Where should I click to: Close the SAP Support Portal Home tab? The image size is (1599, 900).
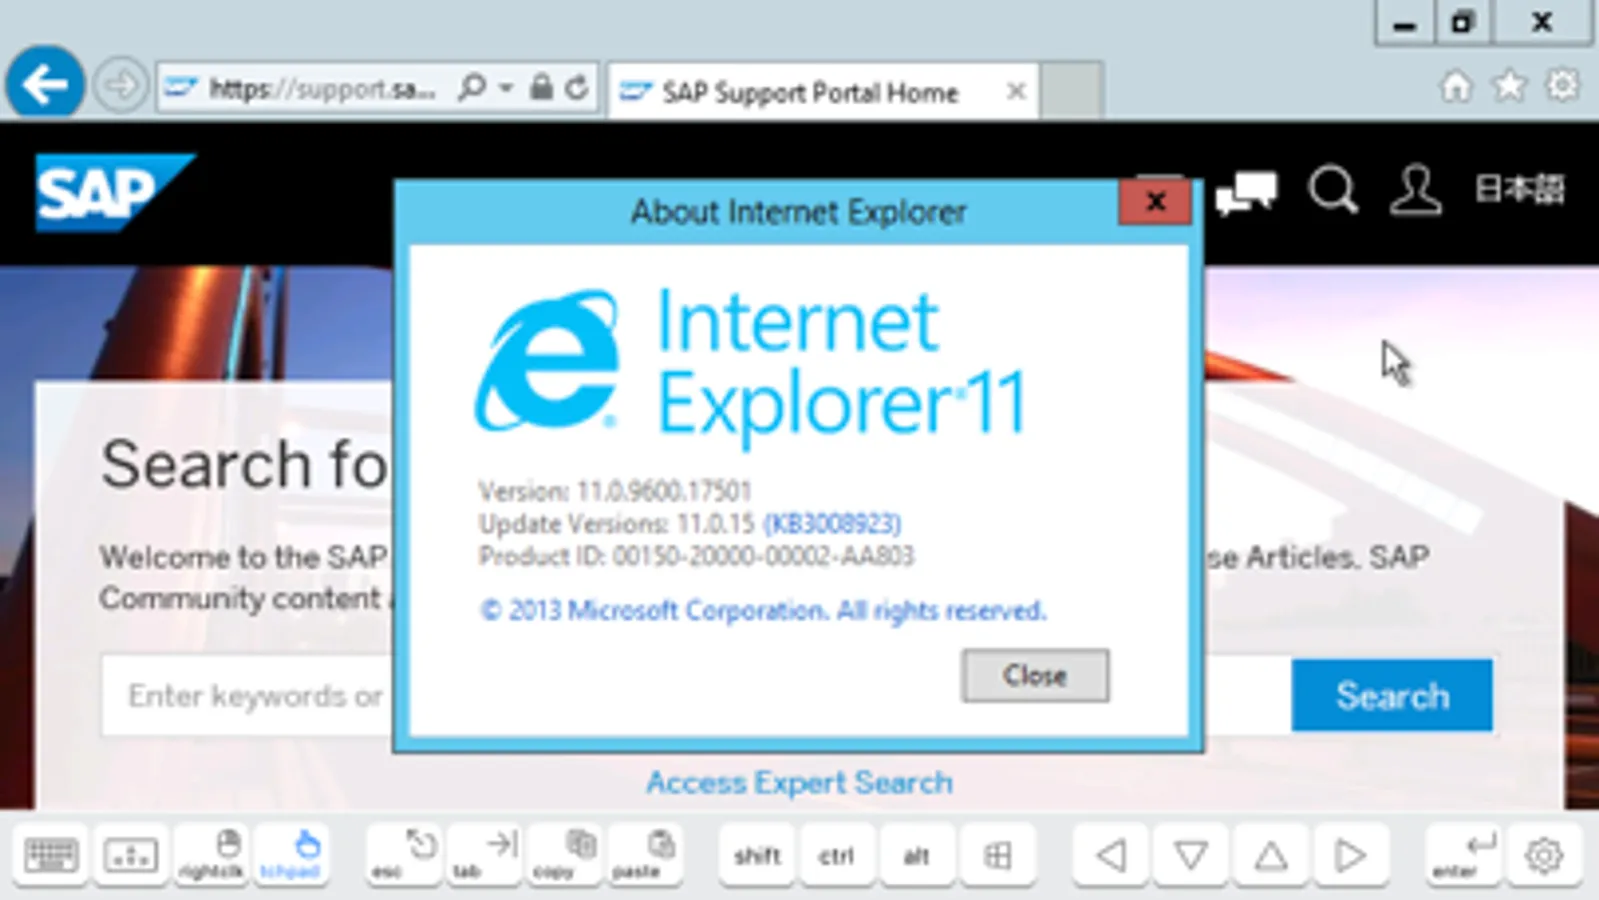1016,91
